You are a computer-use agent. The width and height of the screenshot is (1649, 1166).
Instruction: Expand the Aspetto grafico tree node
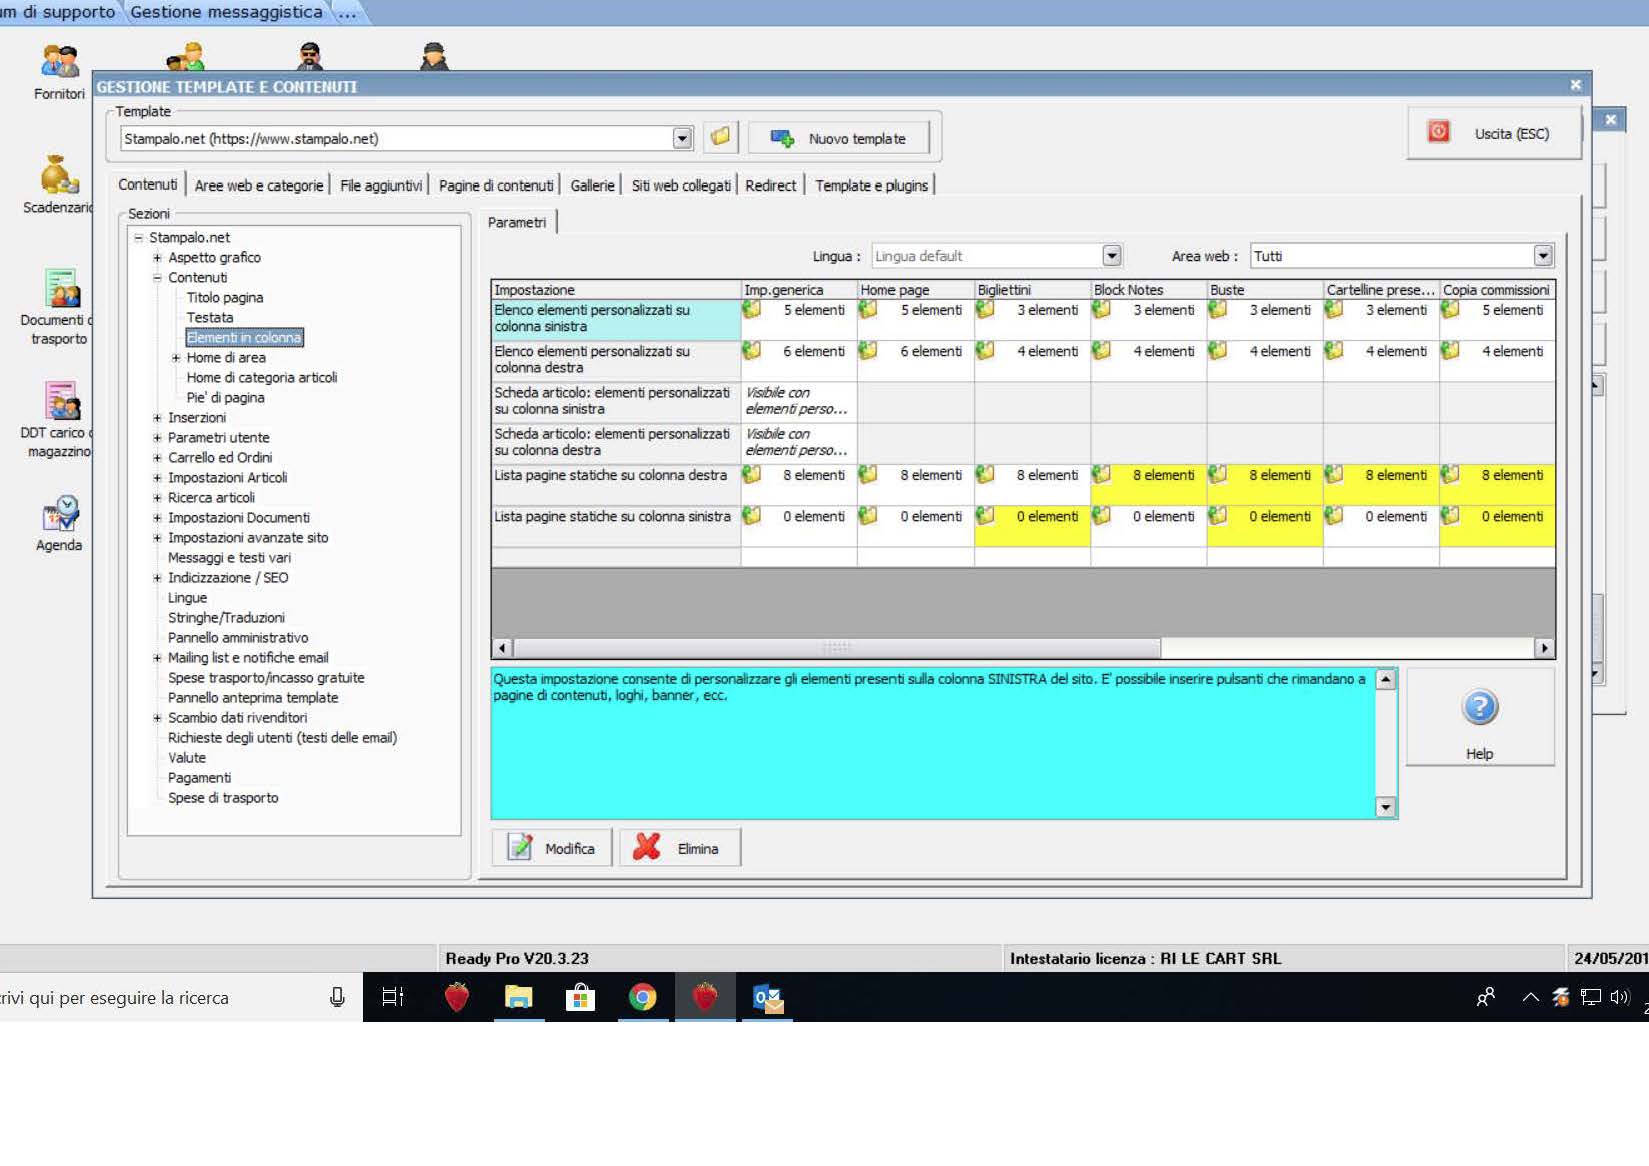click(x=157, y=258)
